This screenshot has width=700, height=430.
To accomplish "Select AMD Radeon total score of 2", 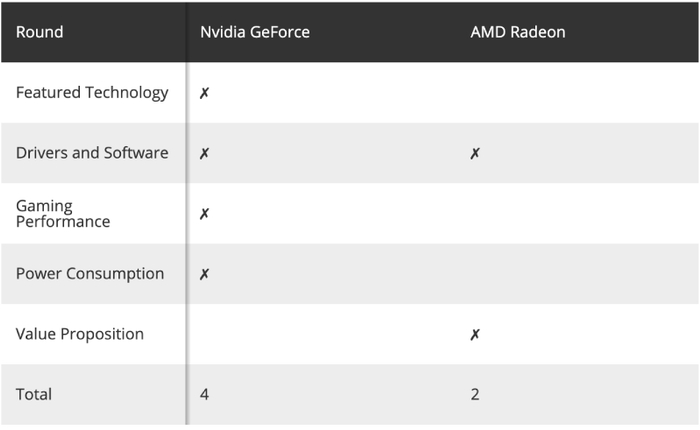I will tap(475, 394).
